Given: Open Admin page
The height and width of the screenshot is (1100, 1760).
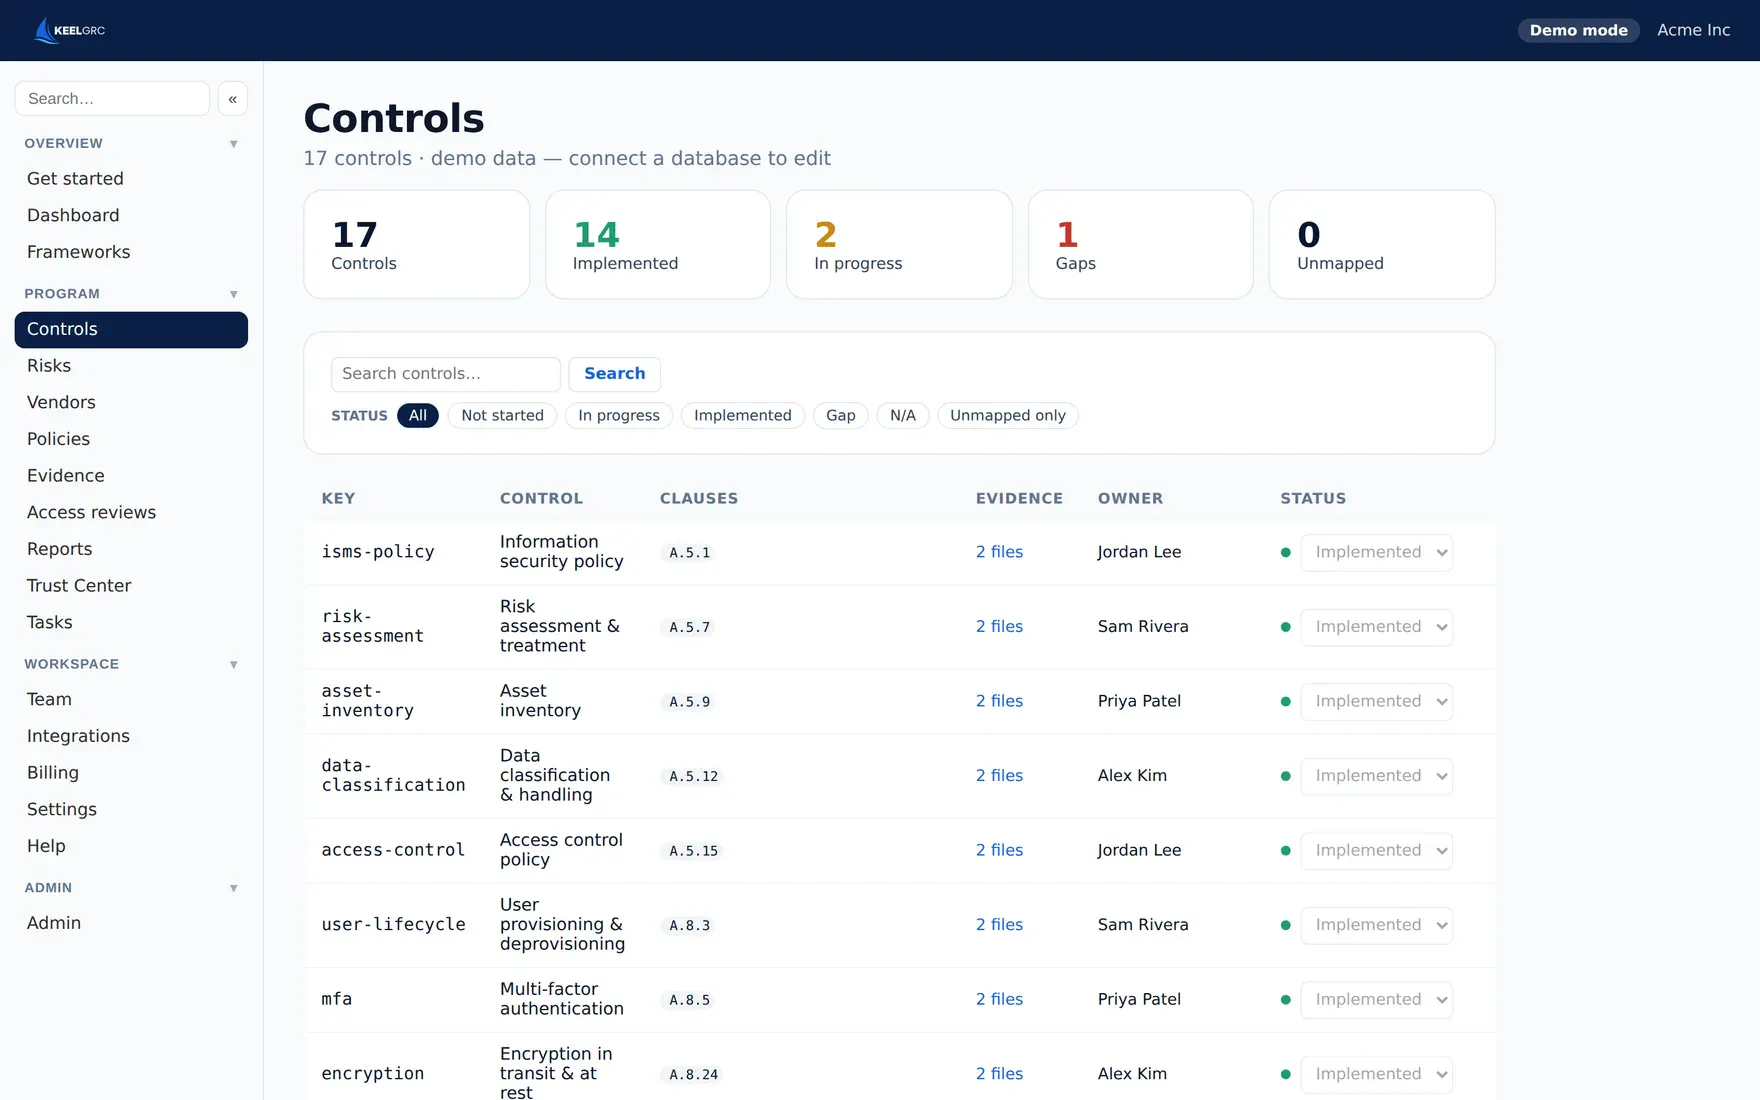Looking at the screenshot, I should point(131,923).
